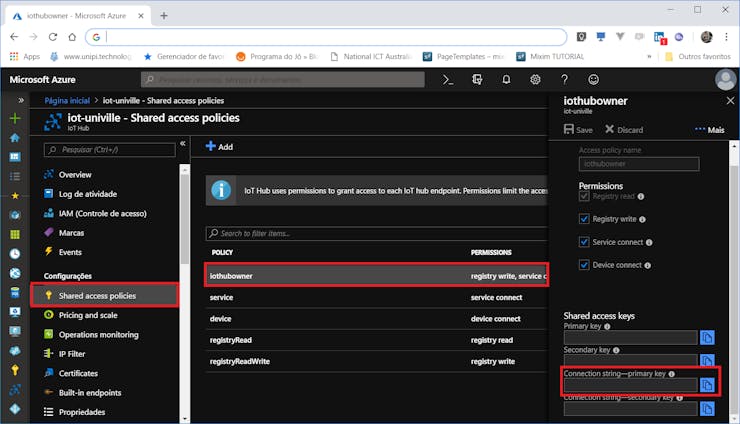
Task: Click the Favorites star in the left rail
Action: pos(15,195)
